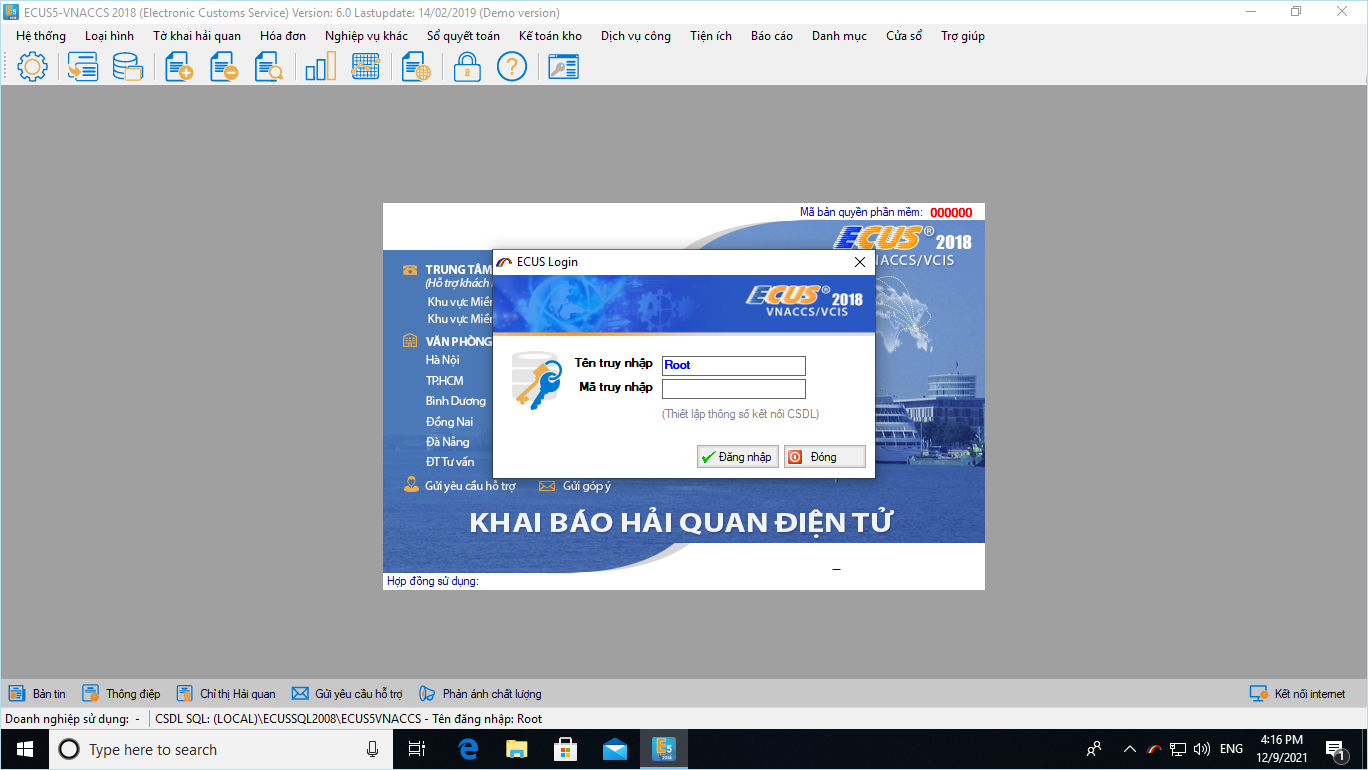The image size is (1368, 770).
Task: Click the search document toolbar icon
Action: [269, 67]
